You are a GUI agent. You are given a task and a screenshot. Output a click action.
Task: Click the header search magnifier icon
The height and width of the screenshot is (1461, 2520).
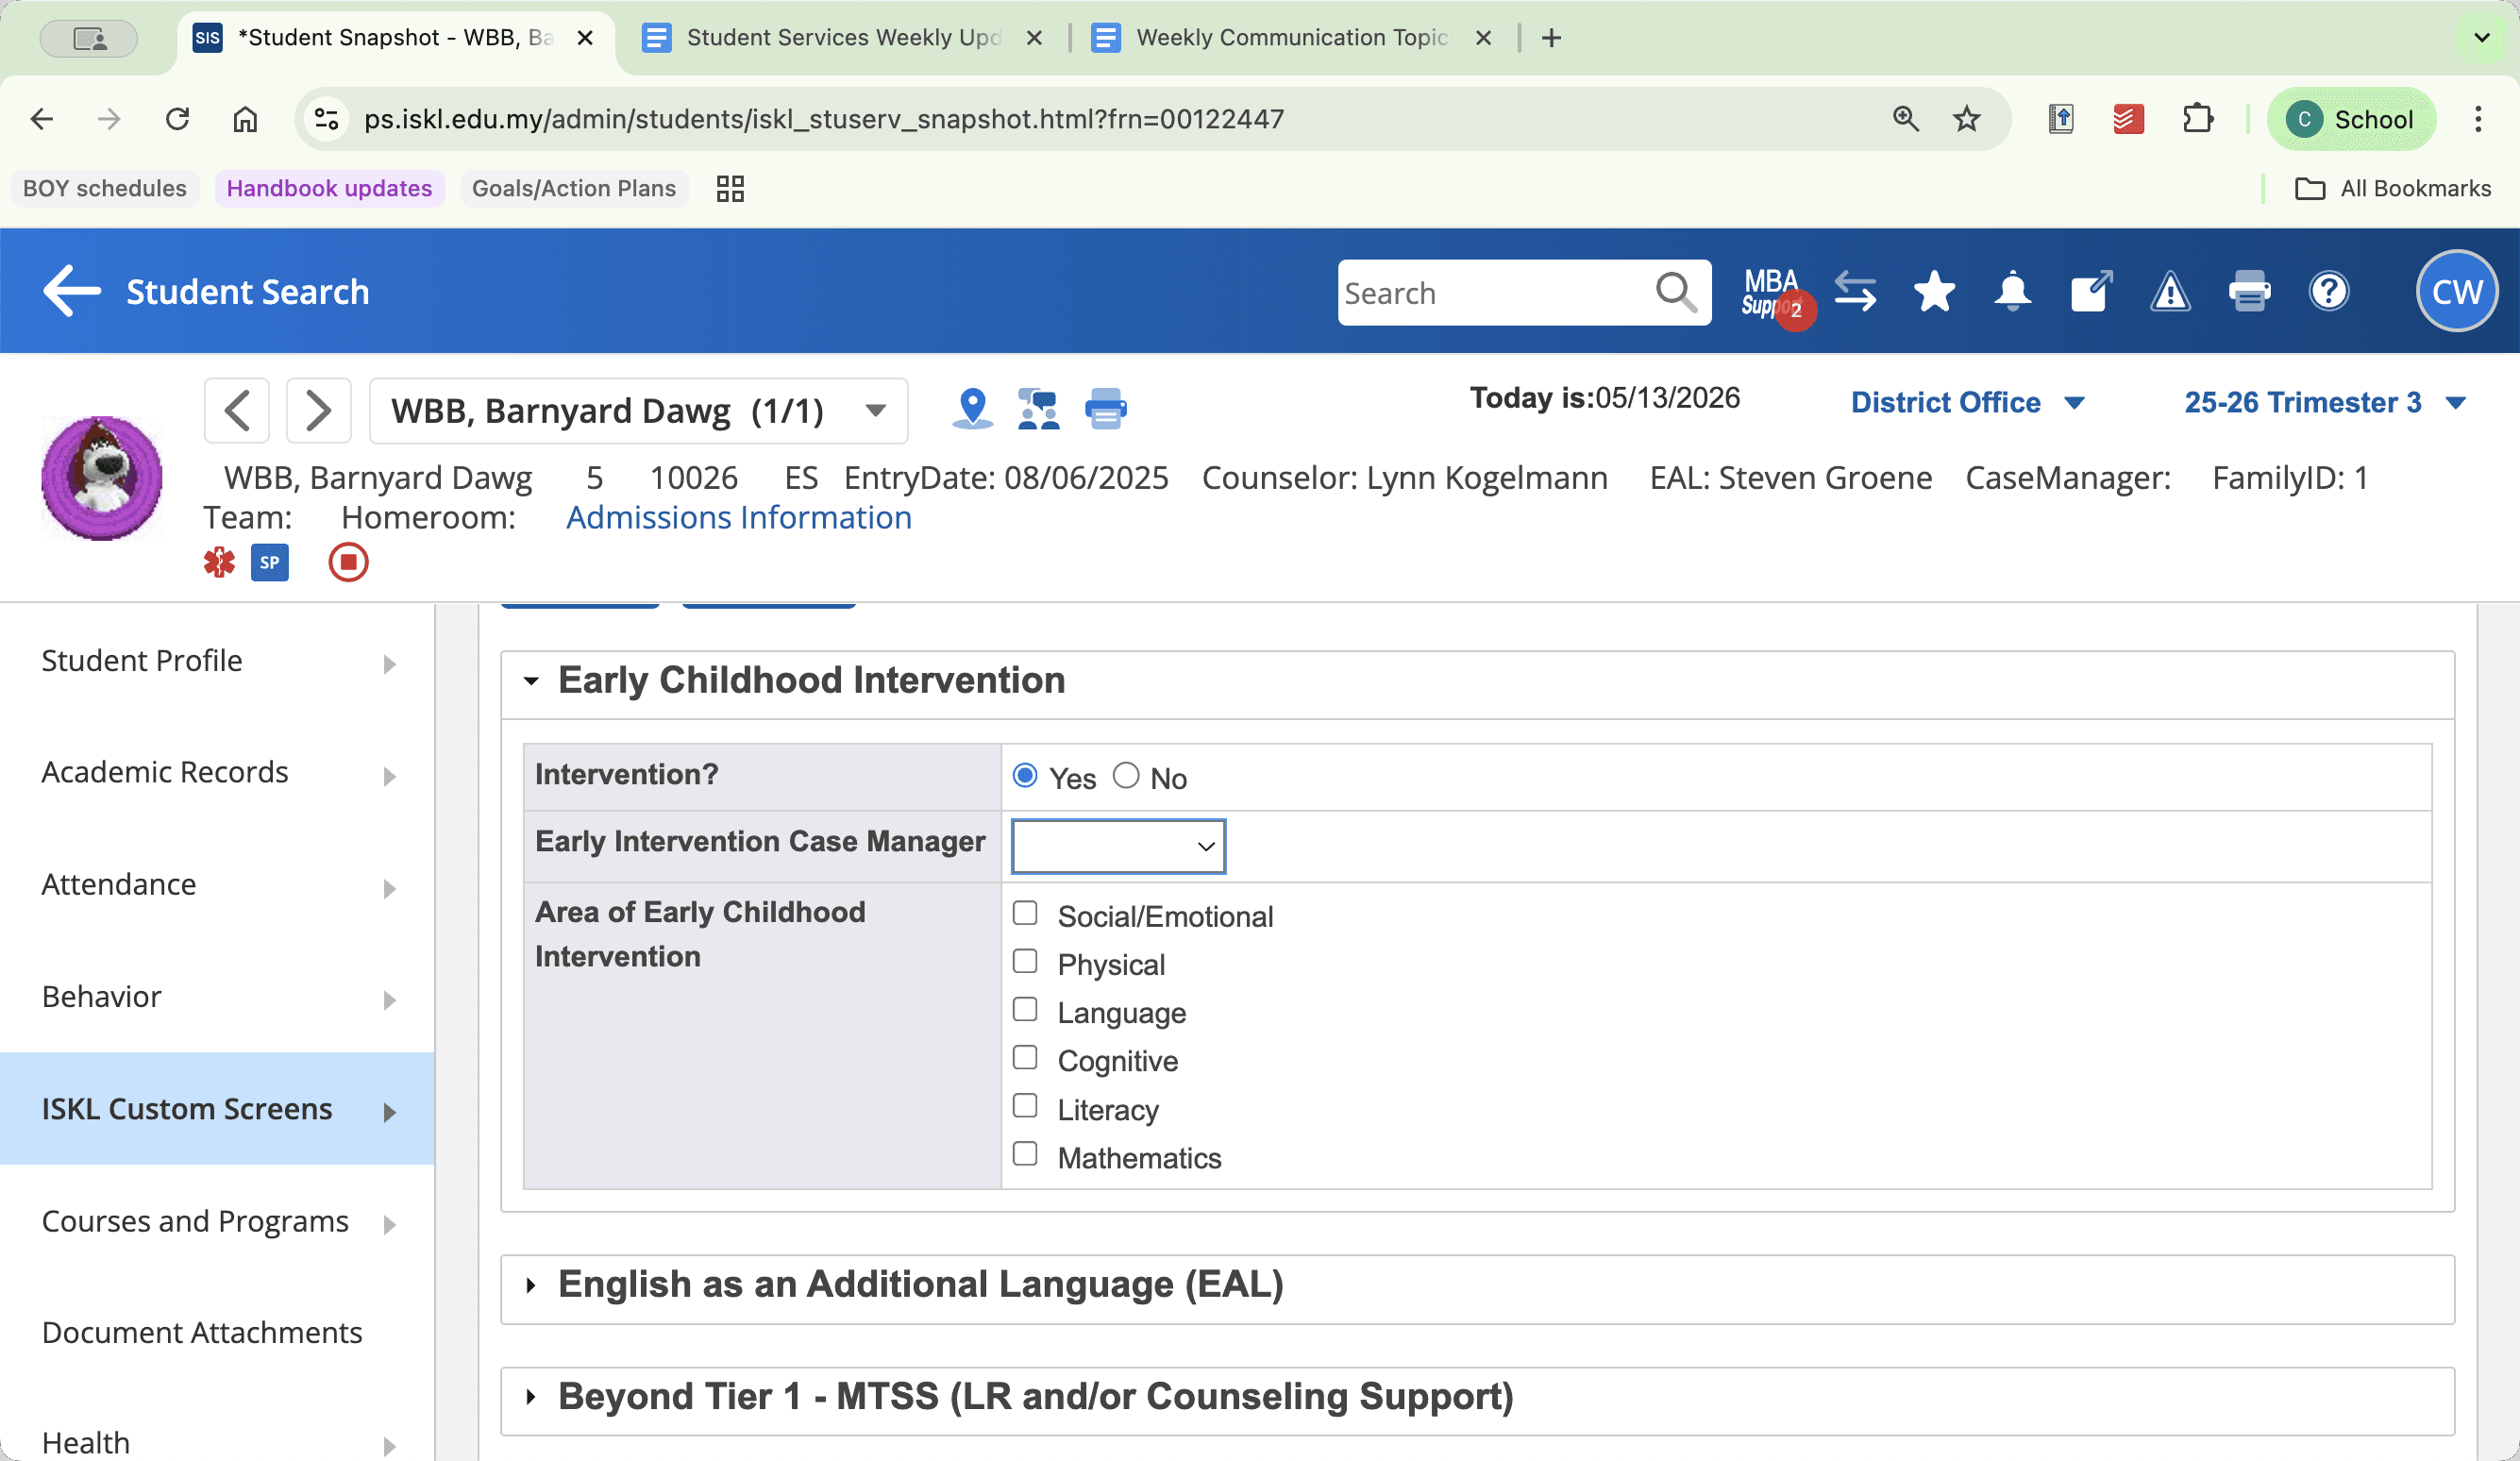click(1676, 293)
